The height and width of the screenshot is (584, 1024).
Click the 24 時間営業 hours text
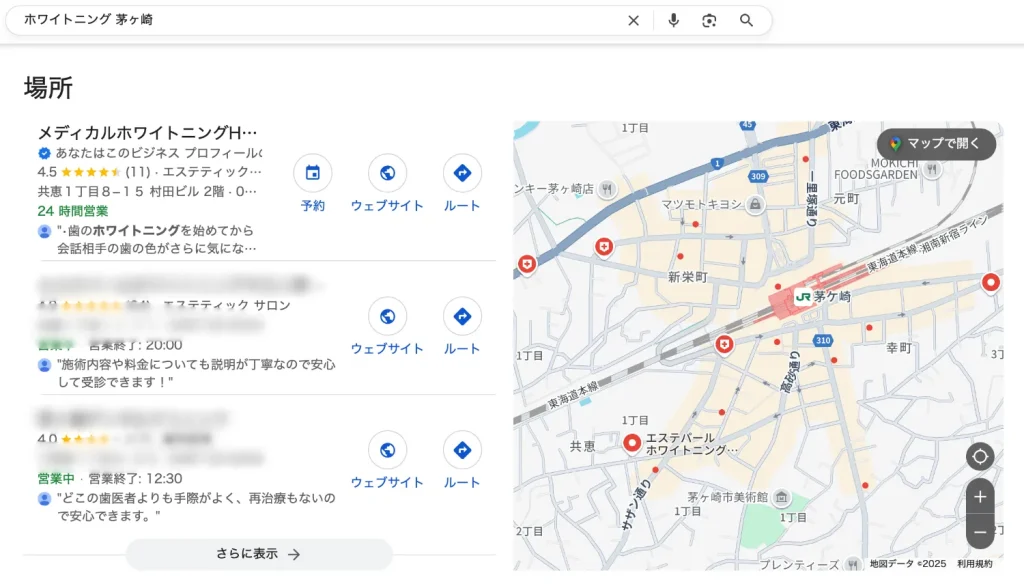72,211
